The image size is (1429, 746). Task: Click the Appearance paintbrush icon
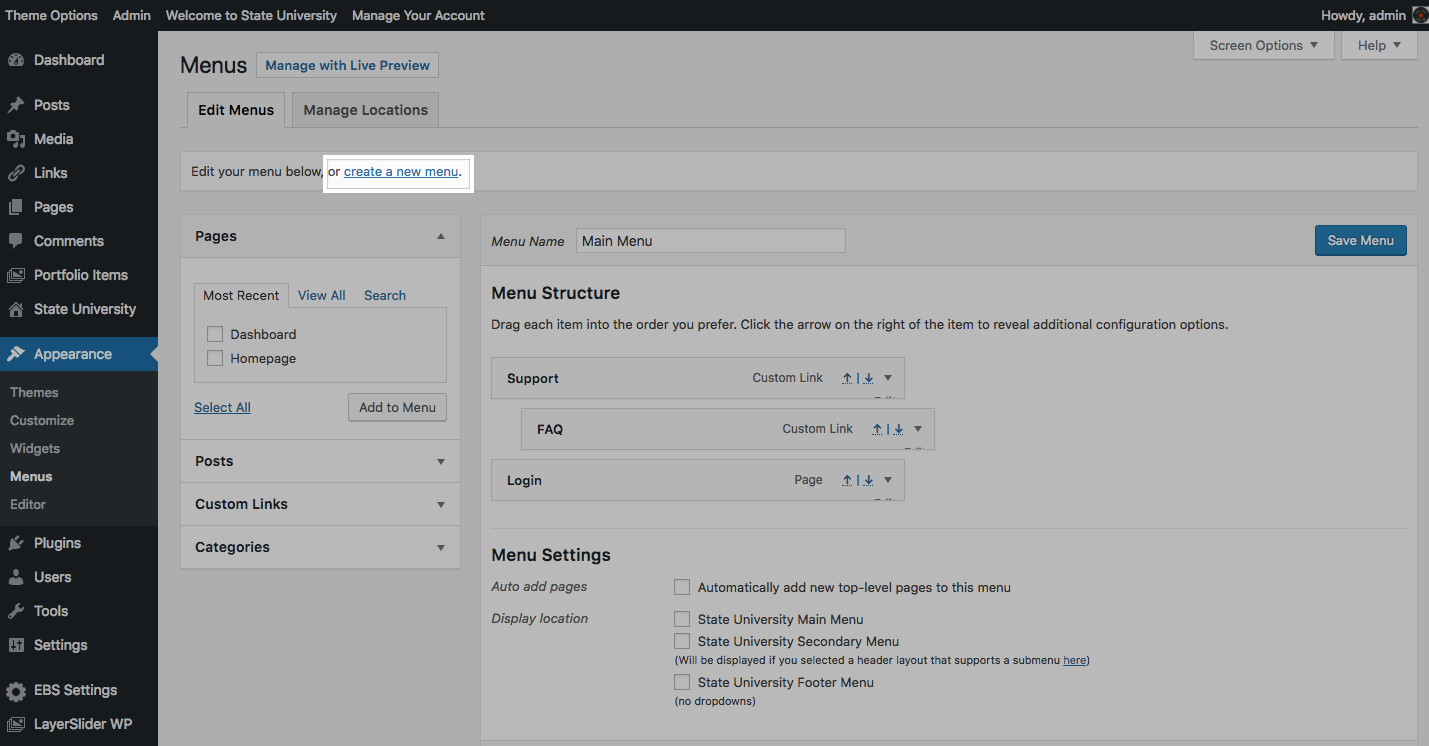tap(16, 354)
